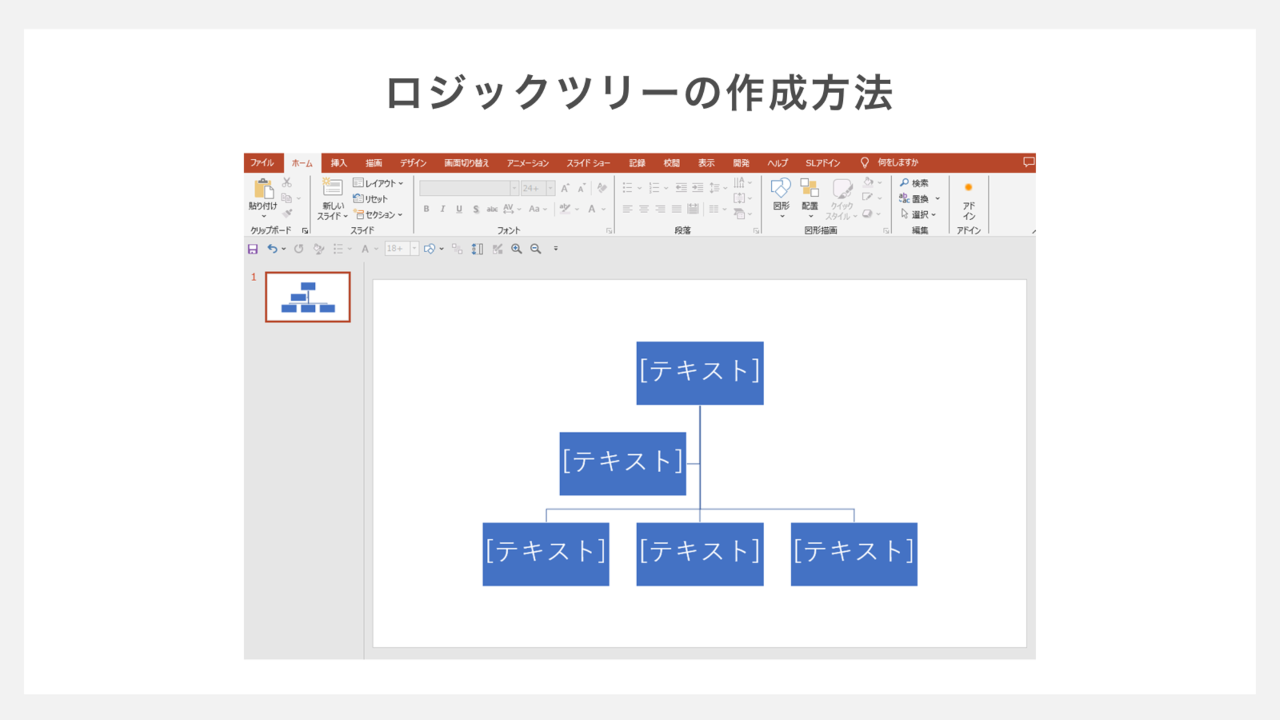This screenshot has width=1280, height=720.
Task: Toggle italic formatting (I)
Action: pyautogui.click(x=442, y=209)
